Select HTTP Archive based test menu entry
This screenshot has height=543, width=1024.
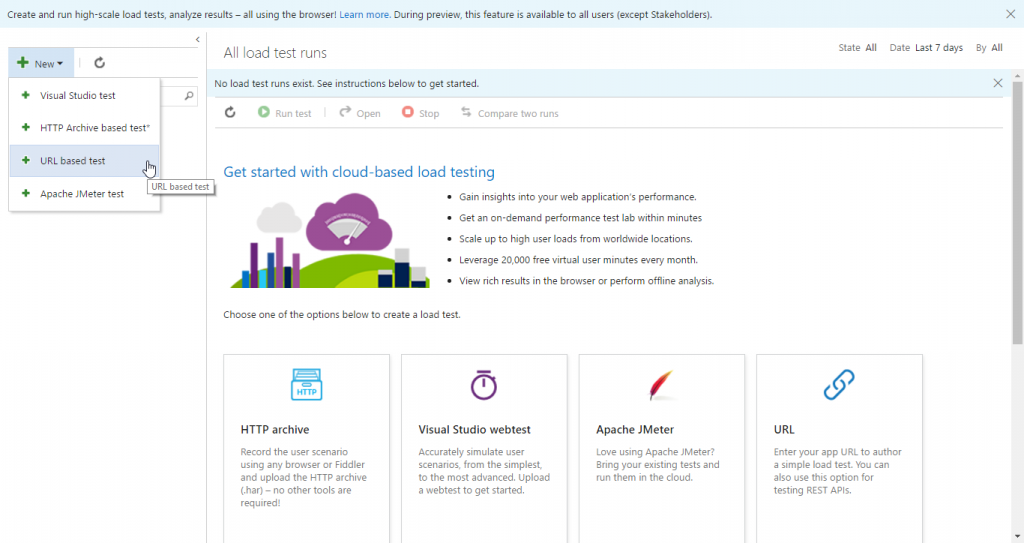click(84, 128)
